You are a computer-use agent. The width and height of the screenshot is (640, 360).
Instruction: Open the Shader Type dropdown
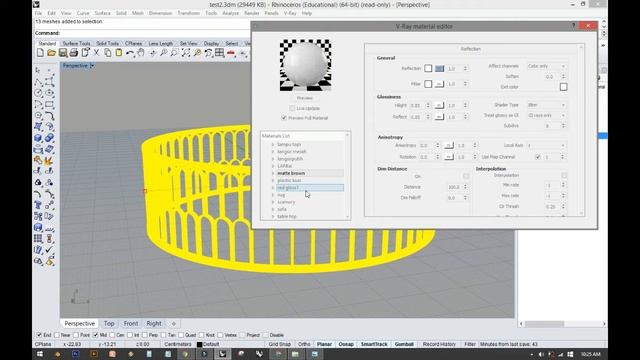pyautogui.click(x=546, y=105)
